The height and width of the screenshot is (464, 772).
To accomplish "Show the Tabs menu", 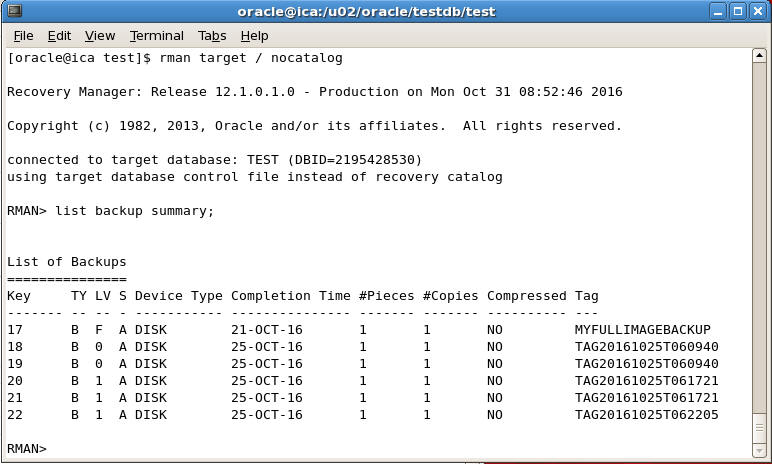I will coord(211,36).
